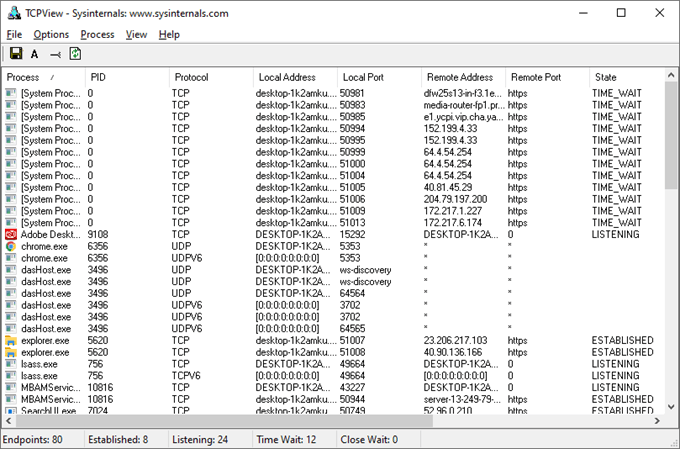Click remote address 40.90.136.166
This screenshot has height=449, width=680.
click(x=453, y=352)
